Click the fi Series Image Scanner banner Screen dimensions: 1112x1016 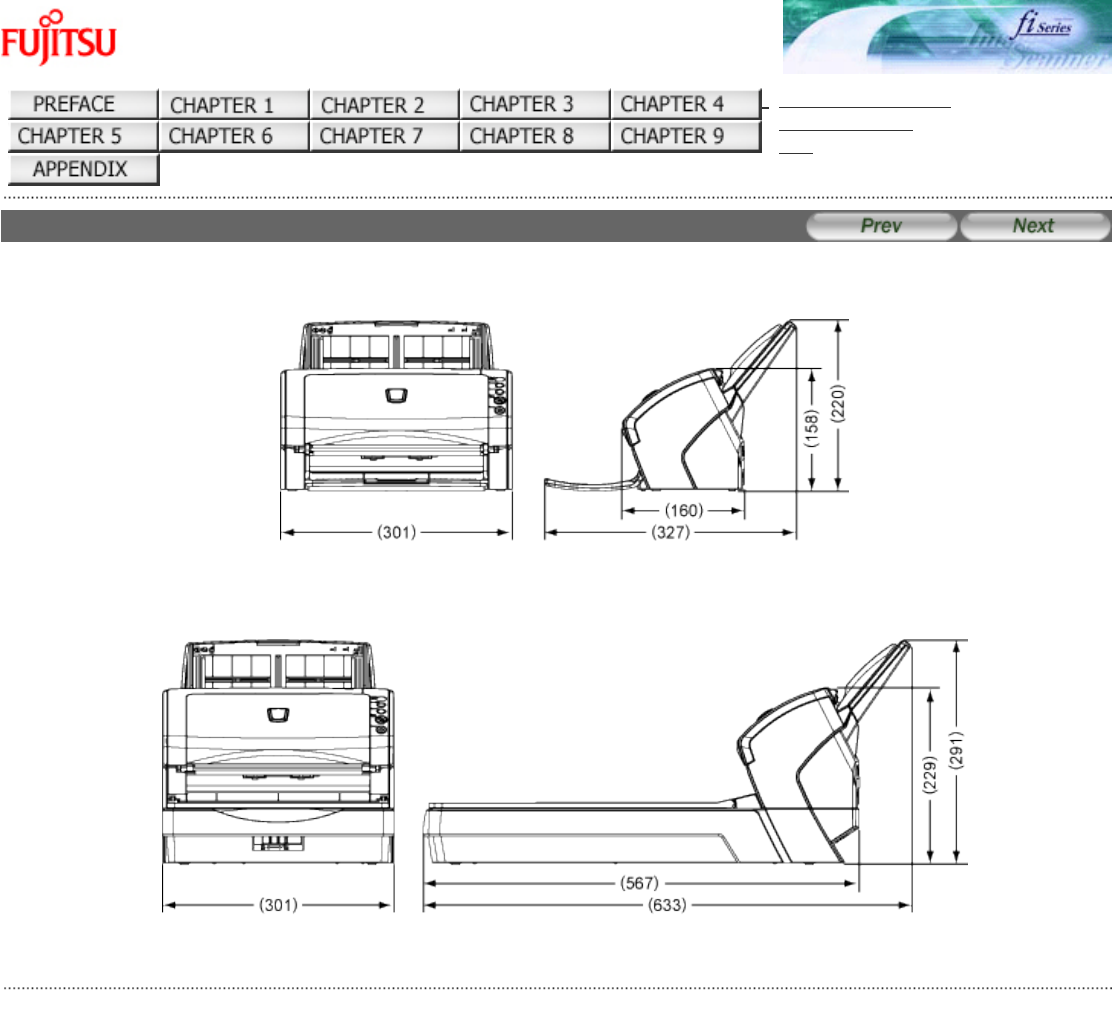(x=946, y=37)
